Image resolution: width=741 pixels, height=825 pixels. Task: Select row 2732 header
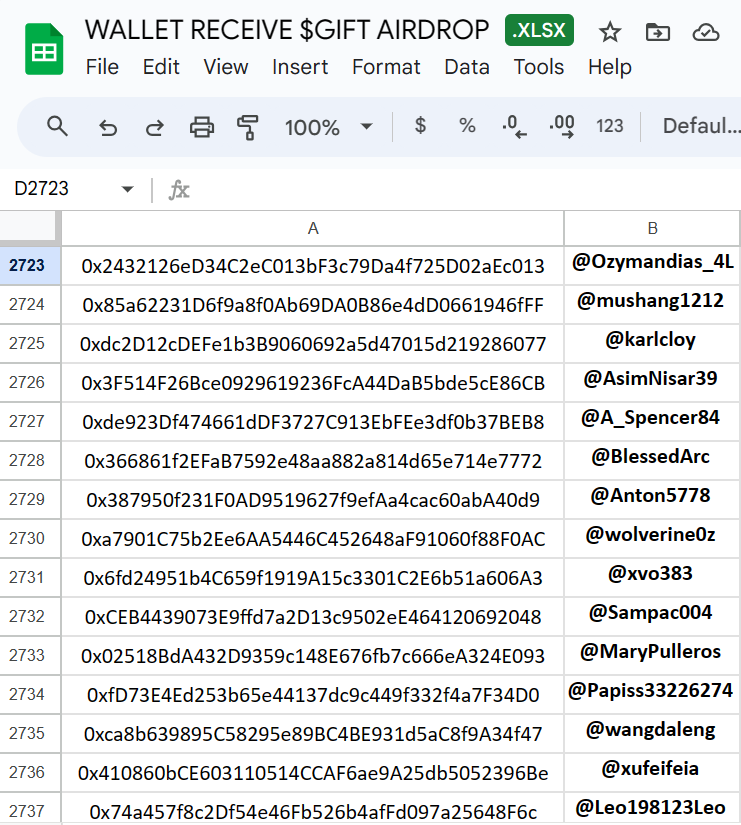[31, 616]
